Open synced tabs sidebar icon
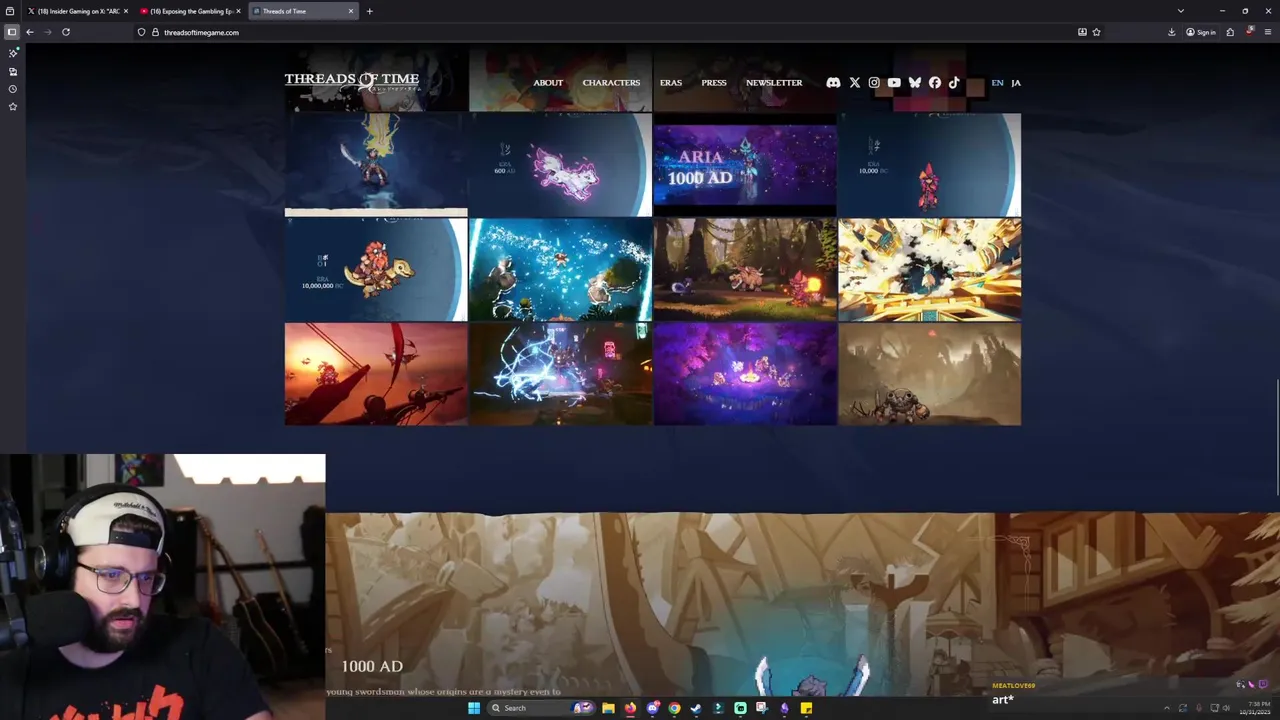Image resolution: width=1280 pixels, height=720 pixels. pyautogui.click(x=12, y=72)
